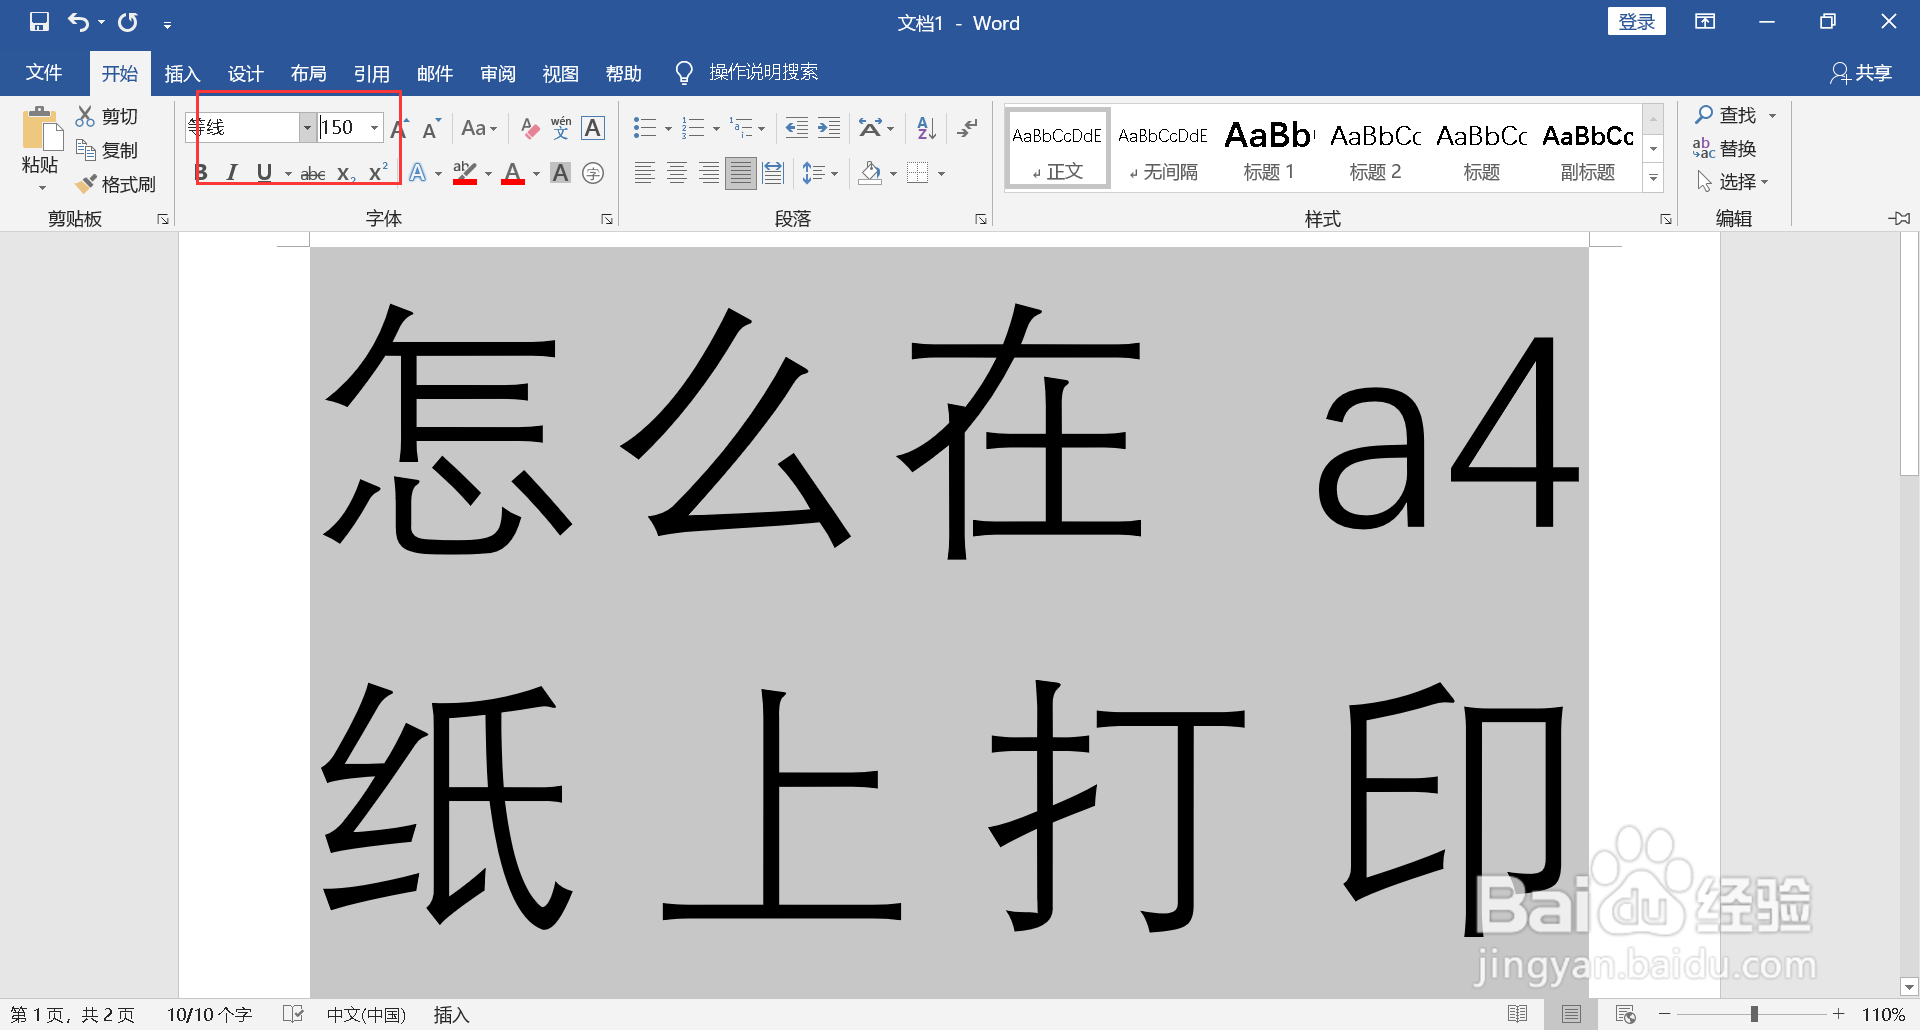This screenshot has width=1920, height=1030.
Task: Switch to the 引用 References tab
Action: click(x=371, y=73)
